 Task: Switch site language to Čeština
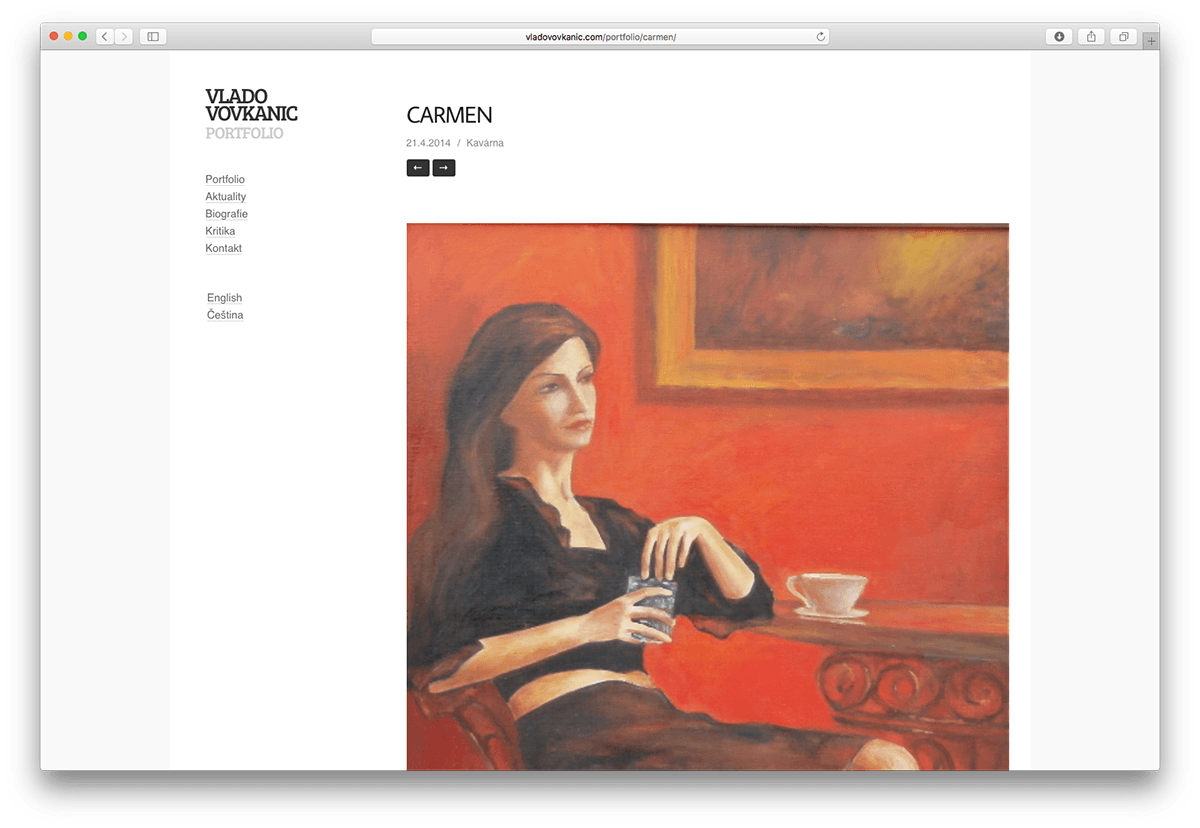pos(225,315)
